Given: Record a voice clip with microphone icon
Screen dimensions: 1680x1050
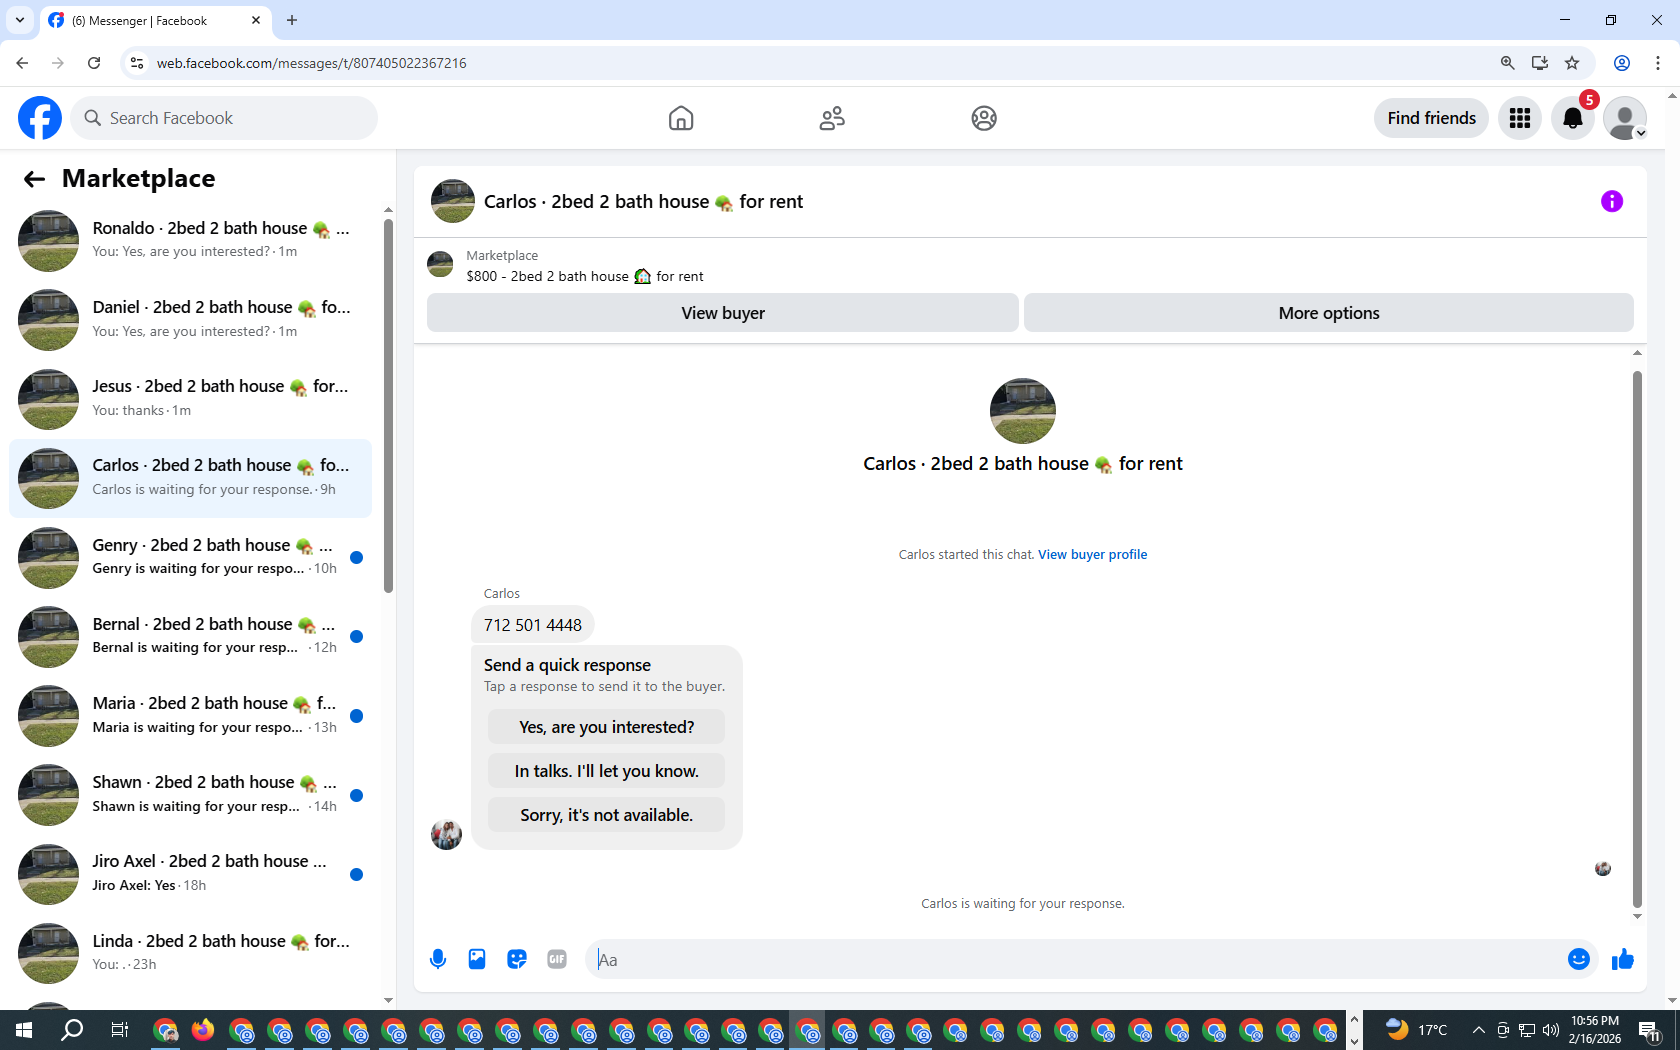Looking at the screenshot, I should click(x=438, y=960).
